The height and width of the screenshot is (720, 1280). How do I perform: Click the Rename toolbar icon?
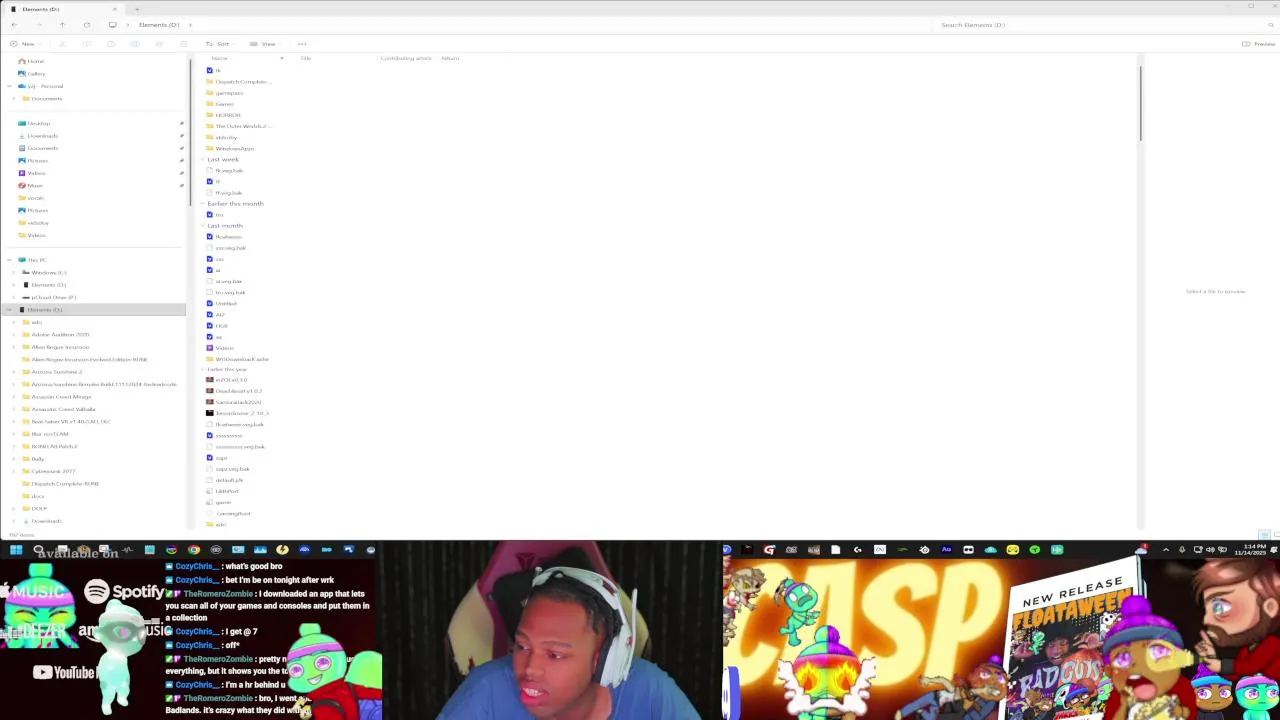click(135, 44)
